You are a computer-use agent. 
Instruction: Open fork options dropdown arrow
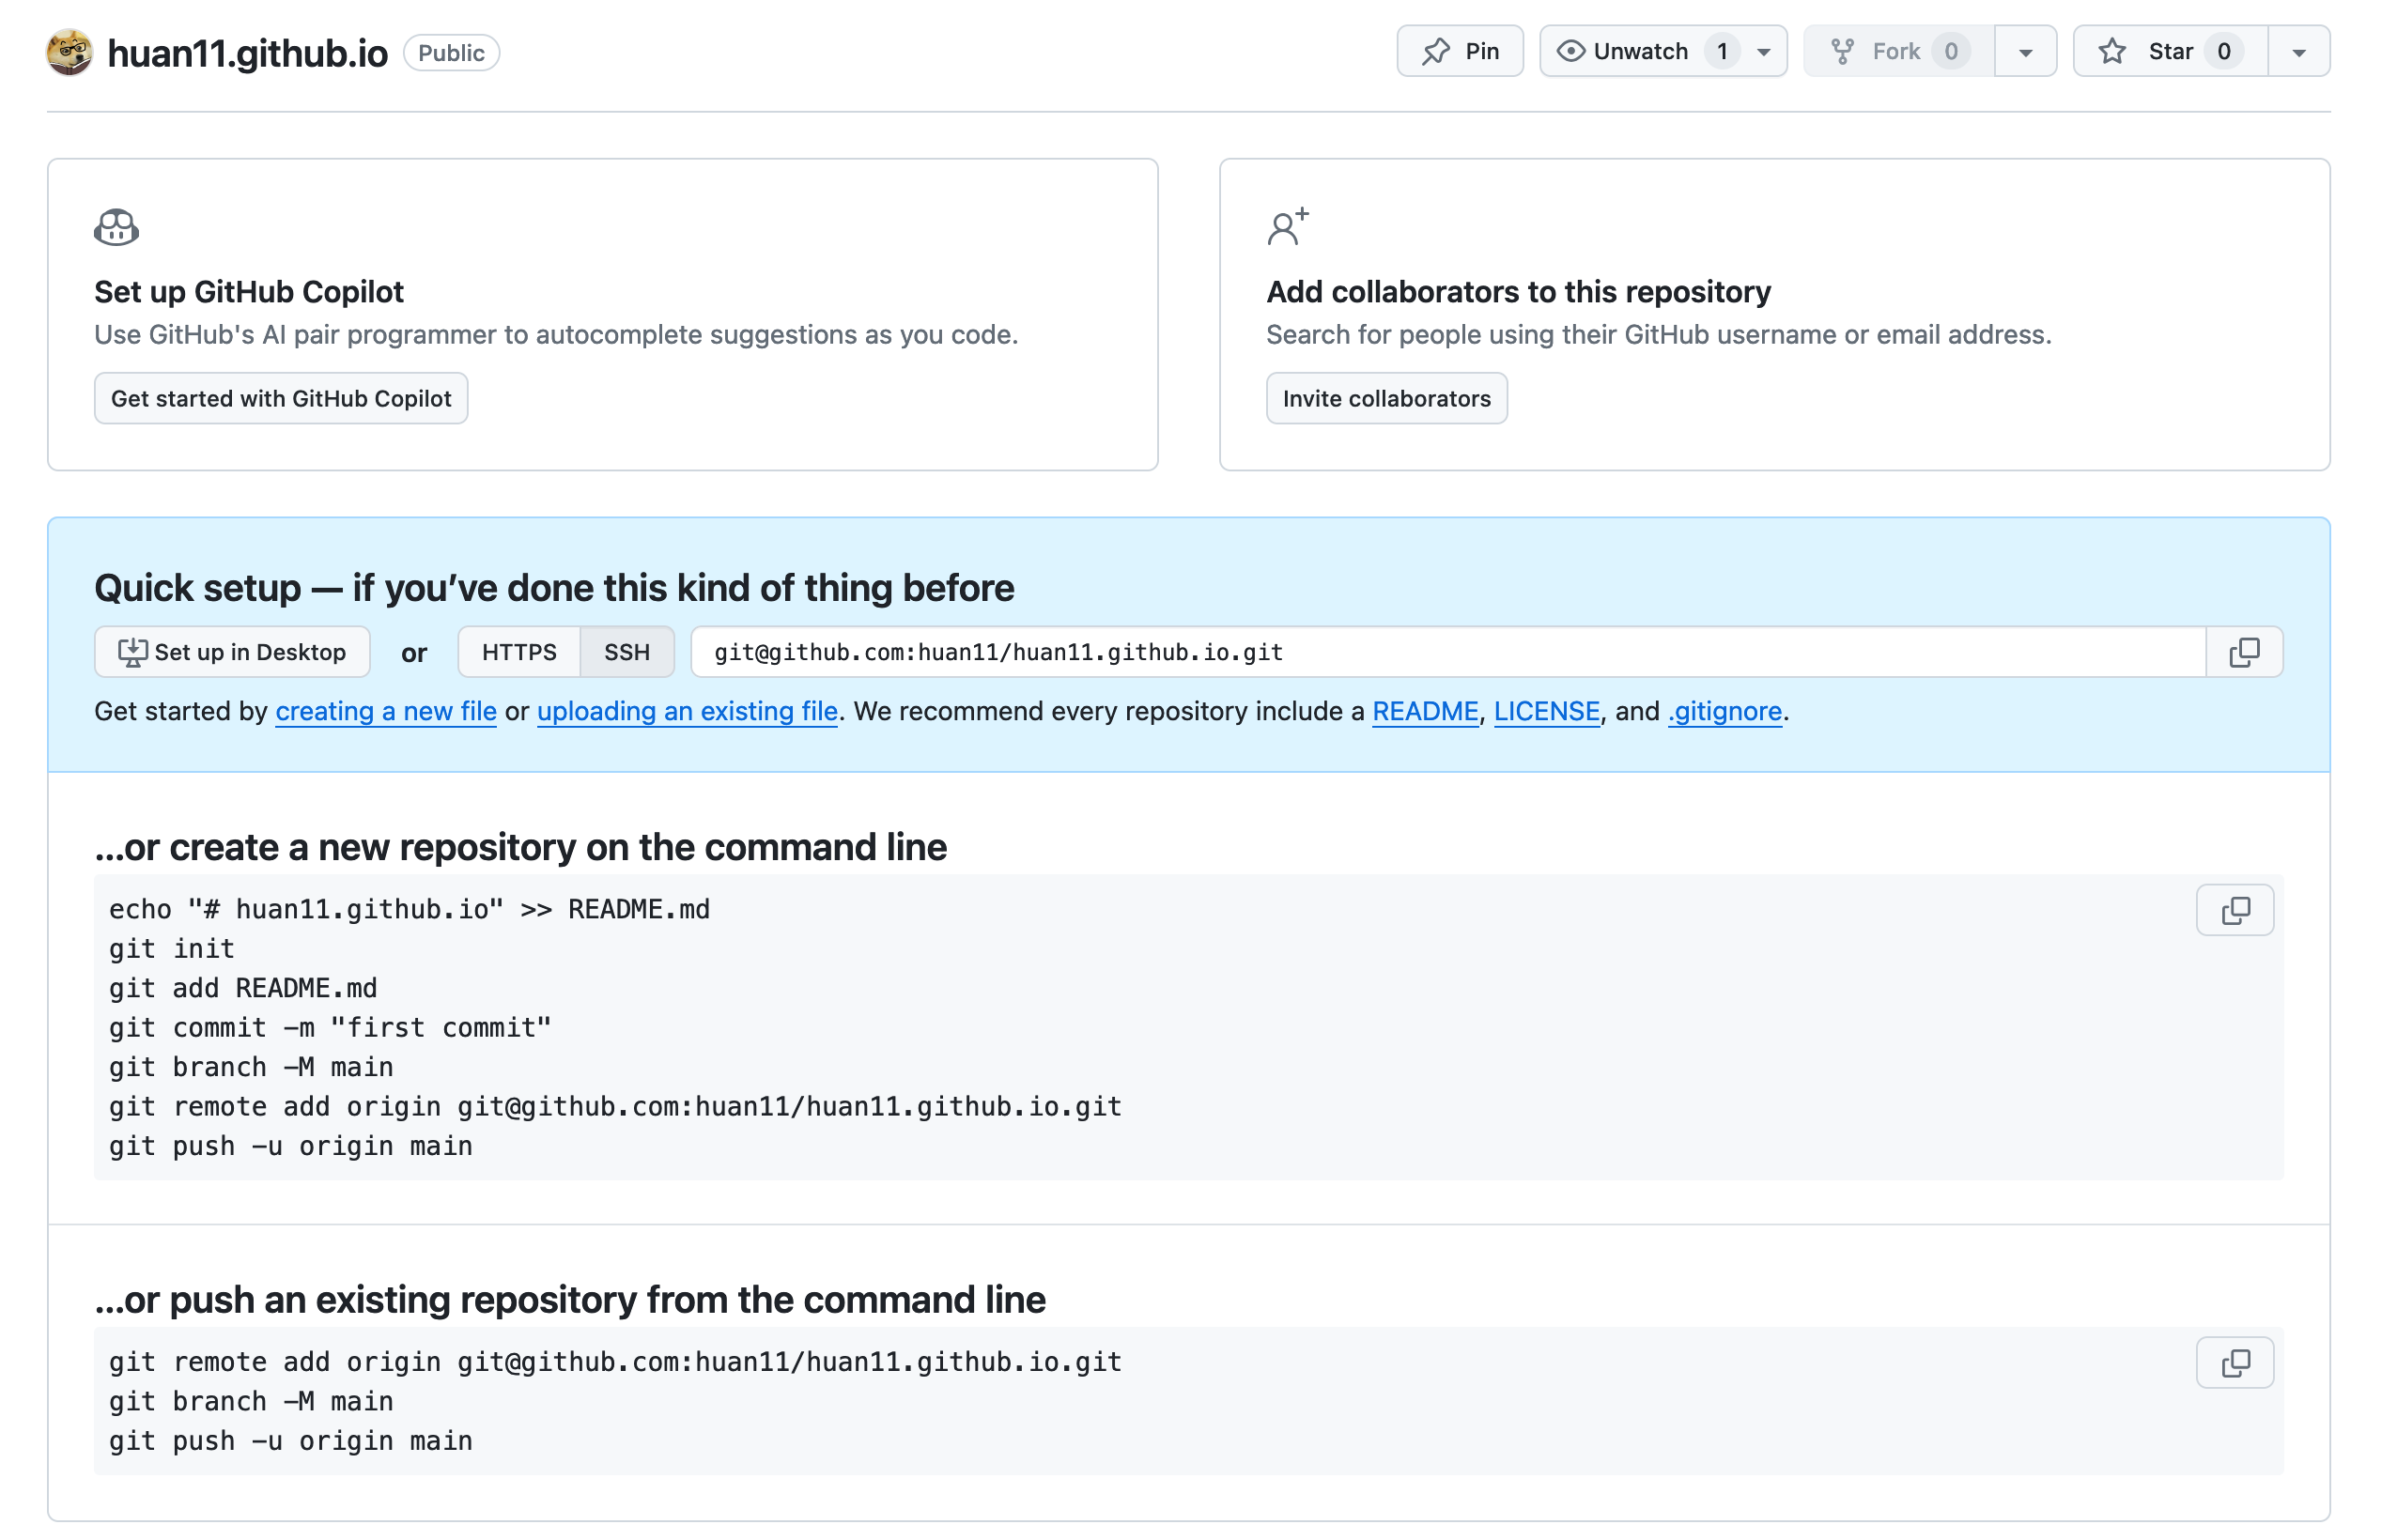pos(2025,51)
